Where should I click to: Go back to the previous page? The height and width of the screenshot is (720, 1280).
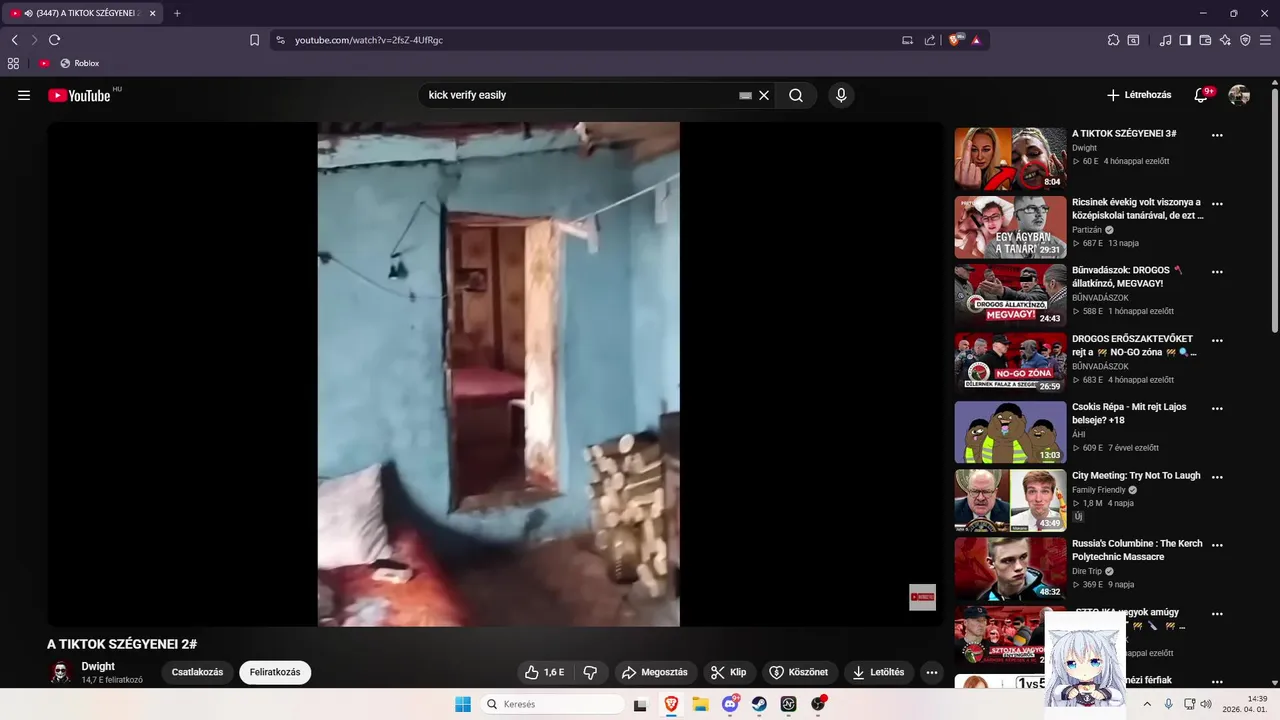[14, 40]
